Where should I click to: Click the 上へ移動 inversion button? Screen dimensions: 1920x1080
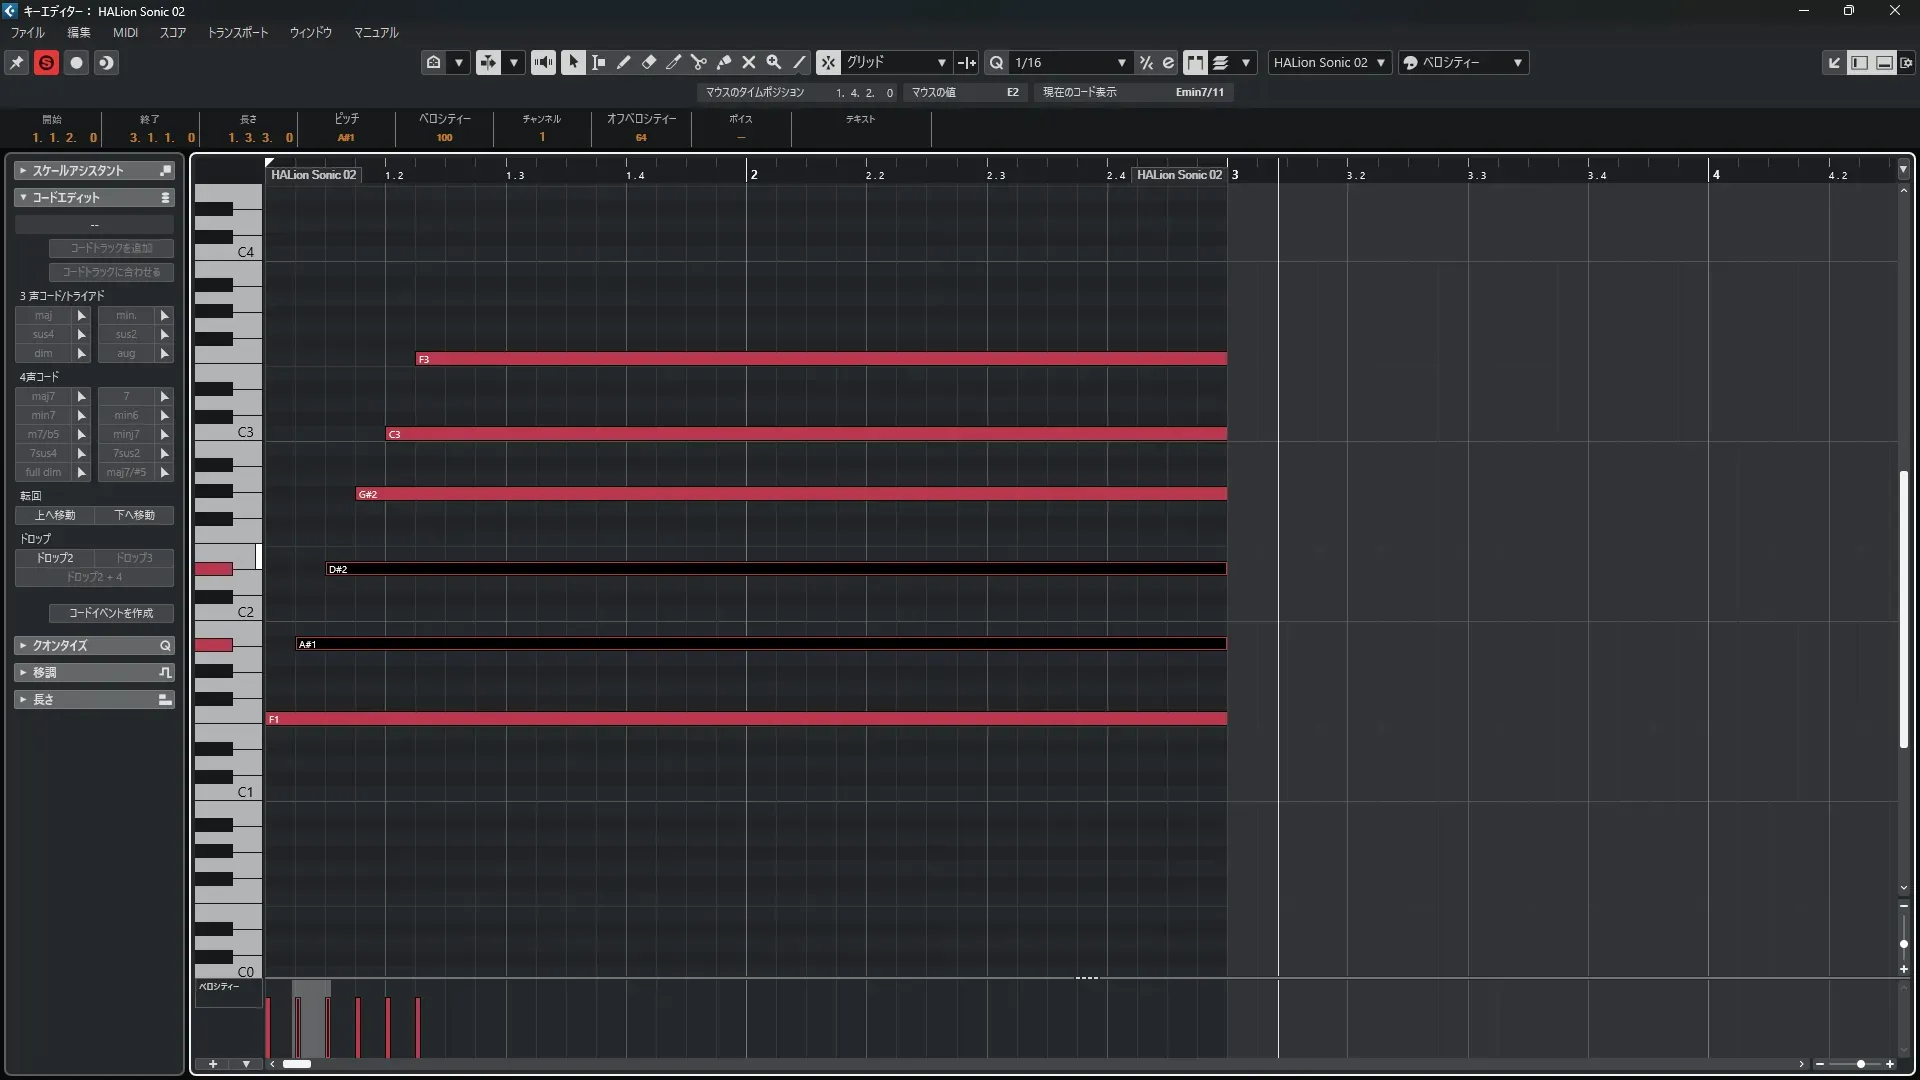(55, 515)
